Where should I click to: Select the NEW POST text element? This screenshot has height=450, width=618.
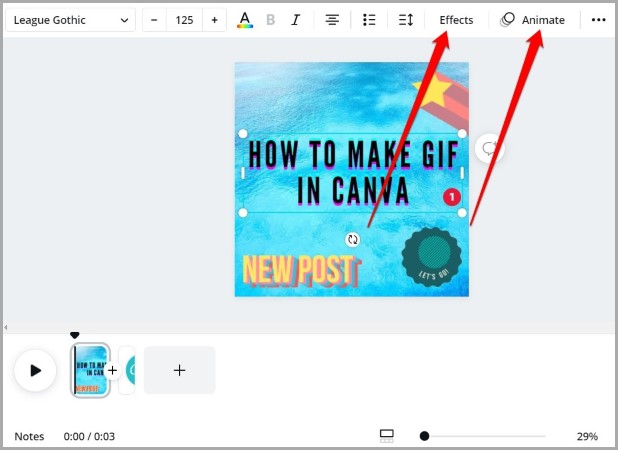point(301,270)
